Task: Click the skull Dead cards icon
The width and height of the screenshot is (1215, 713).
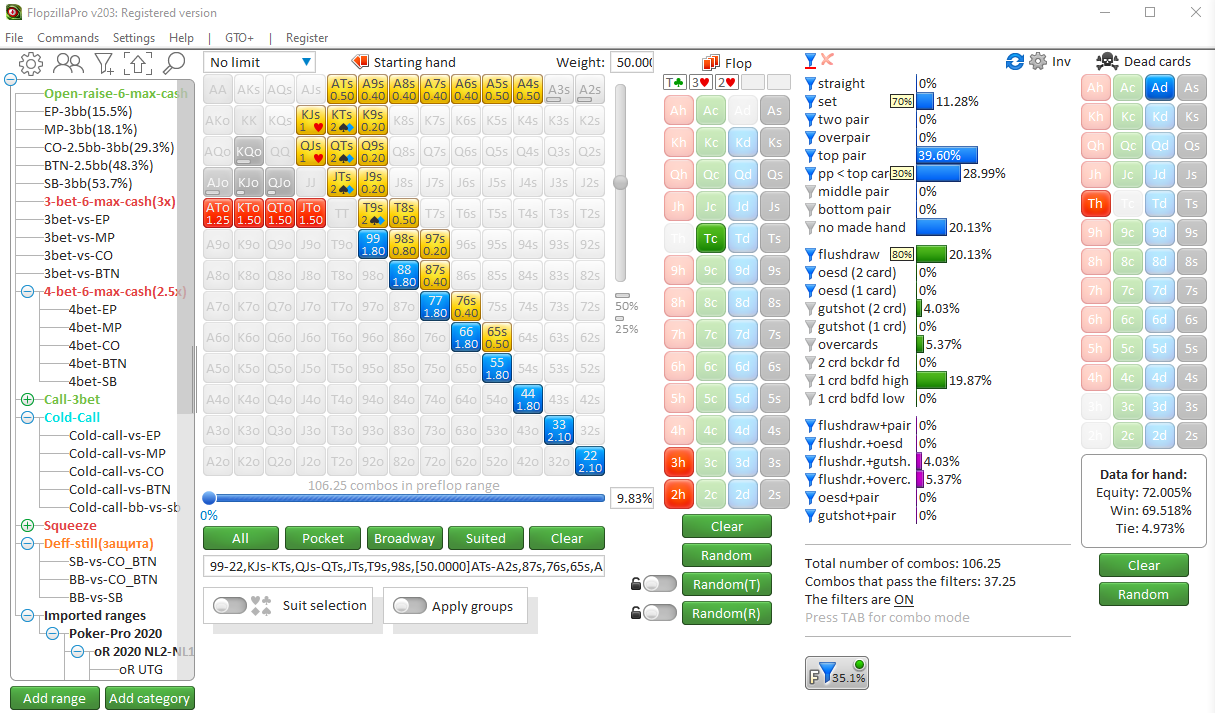Action: [x=1107, y=62]
